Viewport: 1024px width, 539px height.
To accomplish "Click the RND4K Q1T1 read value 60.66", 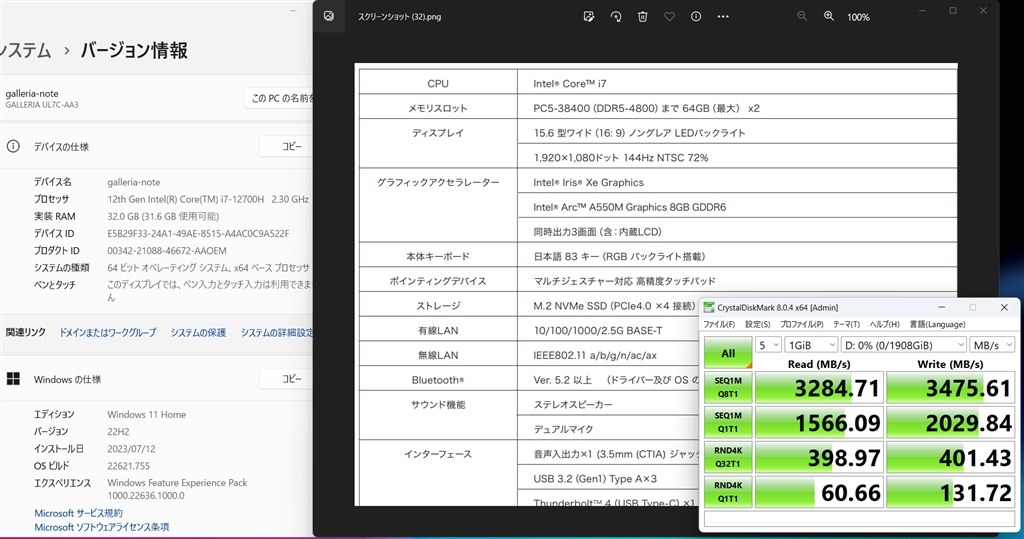I will (x=820, y=491).
